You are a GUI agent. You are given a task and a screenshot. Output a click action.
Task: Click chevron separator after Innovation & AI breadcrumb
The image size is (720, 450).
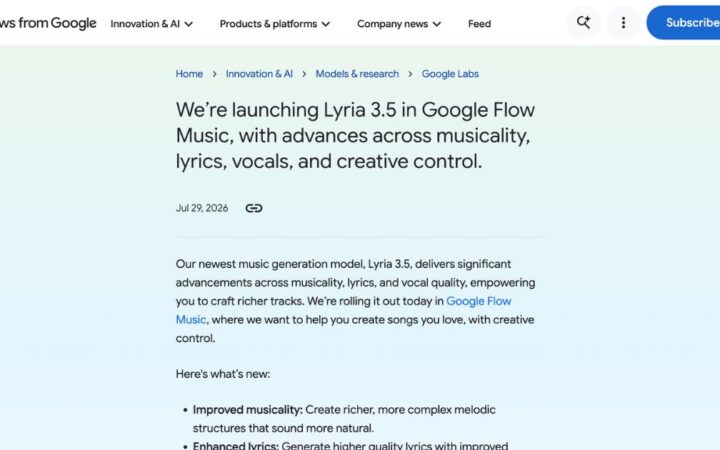(x=304, y=74)
